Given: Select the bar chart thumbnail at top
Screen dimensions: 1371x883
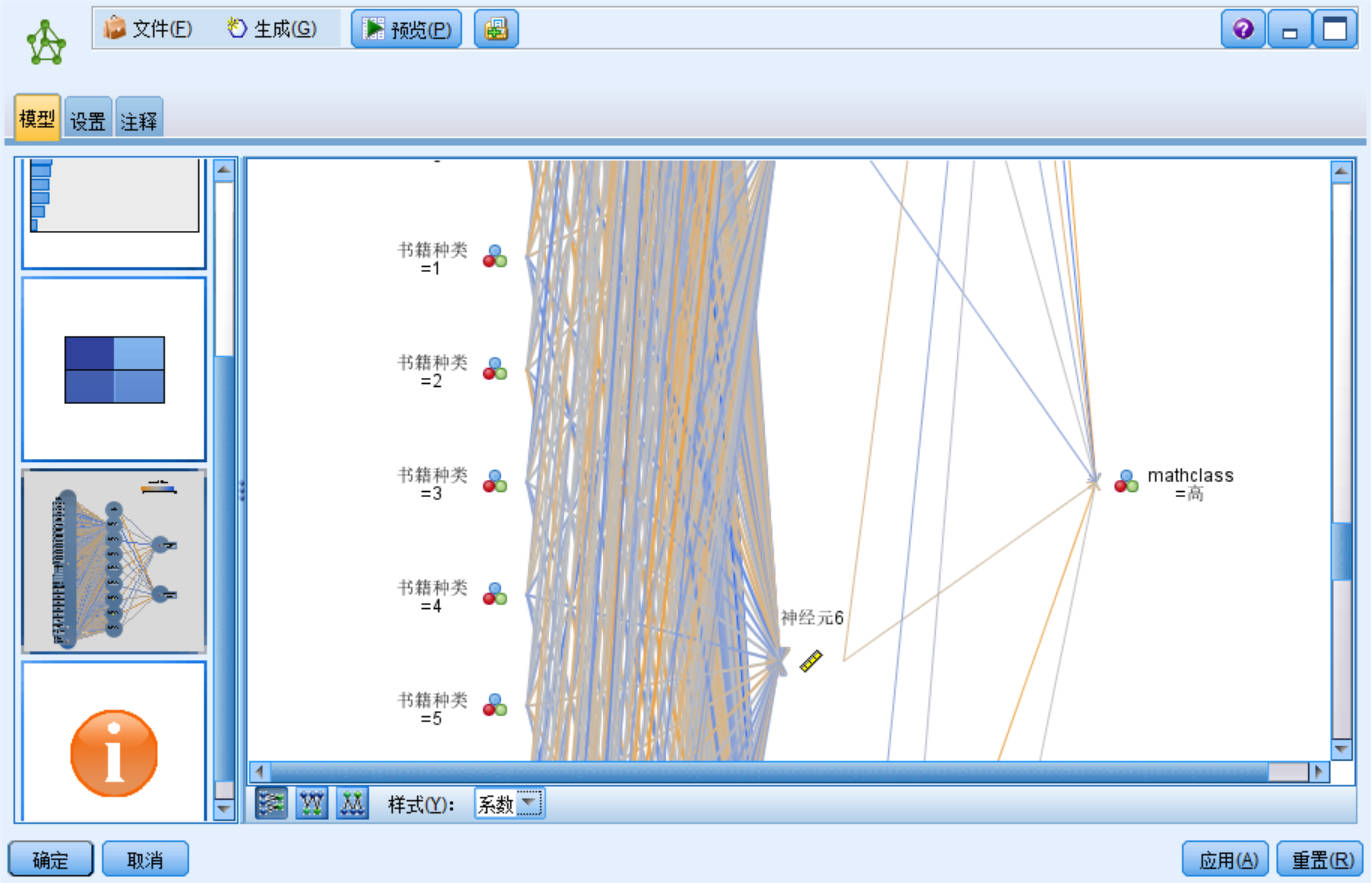Looking at the screenshot, I should 114,213.
